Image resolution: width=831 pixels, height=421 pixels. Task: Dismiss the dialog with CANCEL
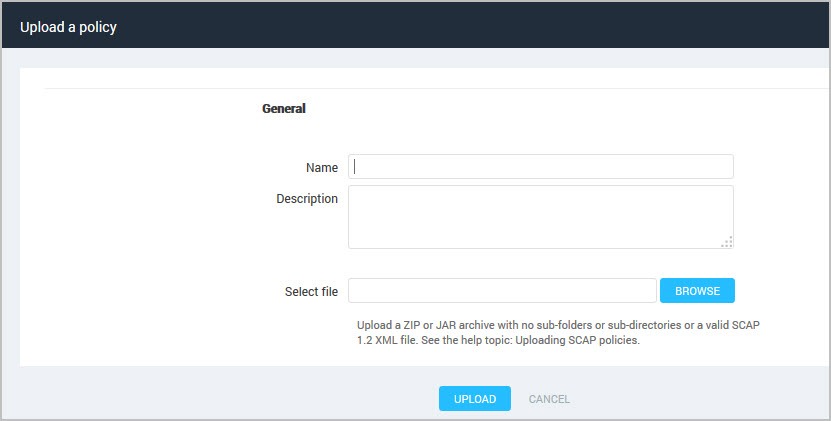pyautogui.click(x=549, y=399)
